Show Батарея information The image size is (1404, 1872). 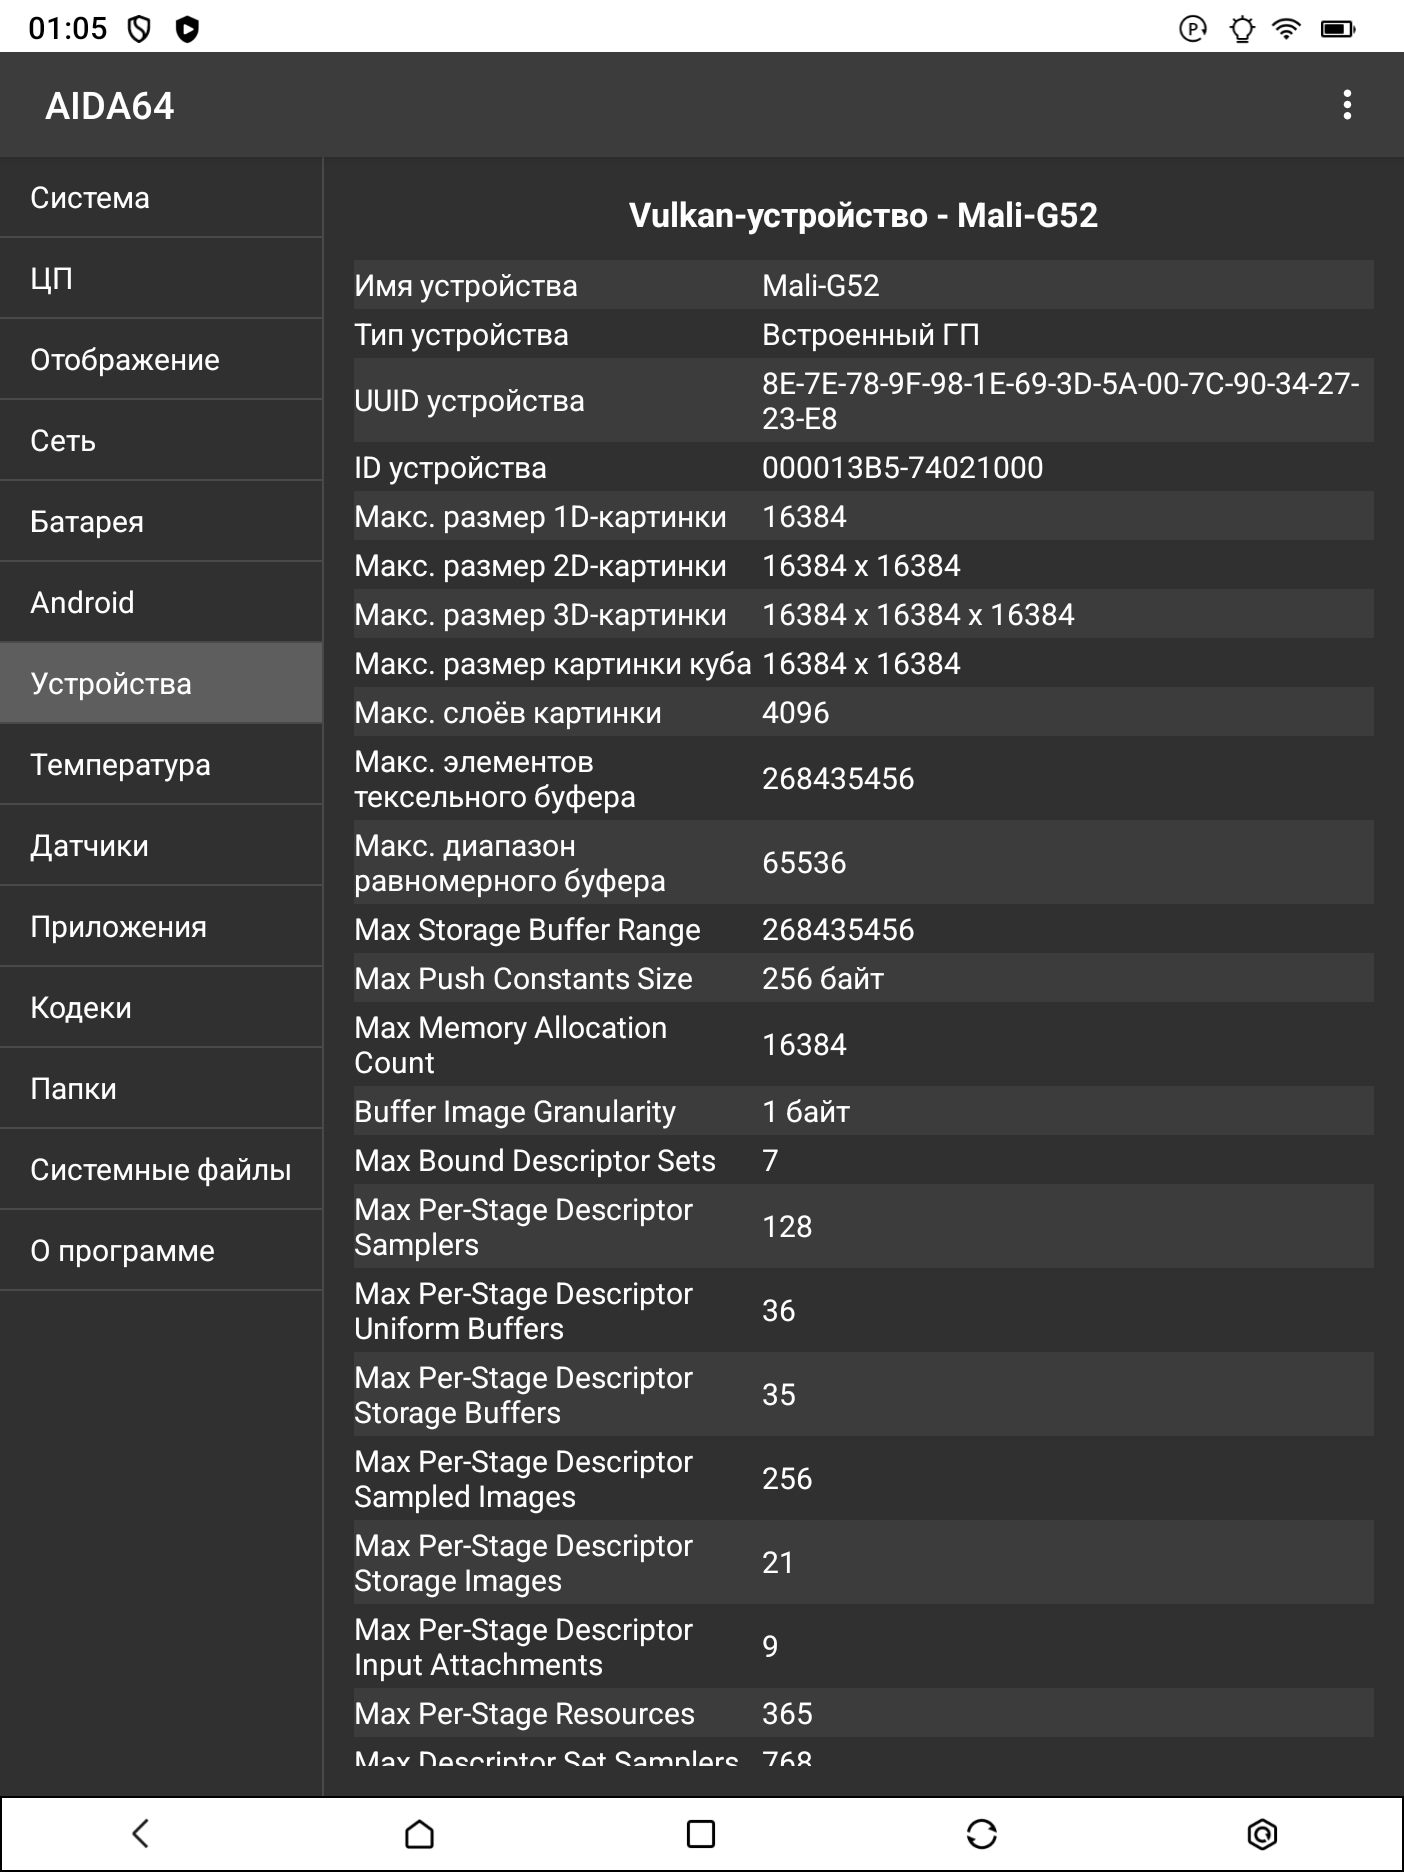[161, 522]
